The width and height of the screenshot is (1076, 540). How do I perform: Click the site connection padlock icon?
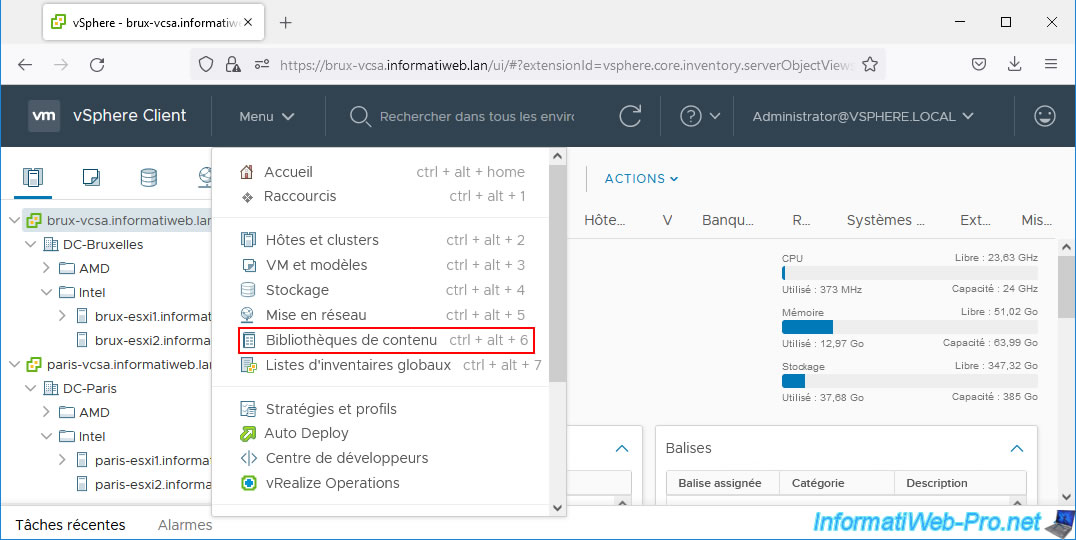click(x=233, y=64)
